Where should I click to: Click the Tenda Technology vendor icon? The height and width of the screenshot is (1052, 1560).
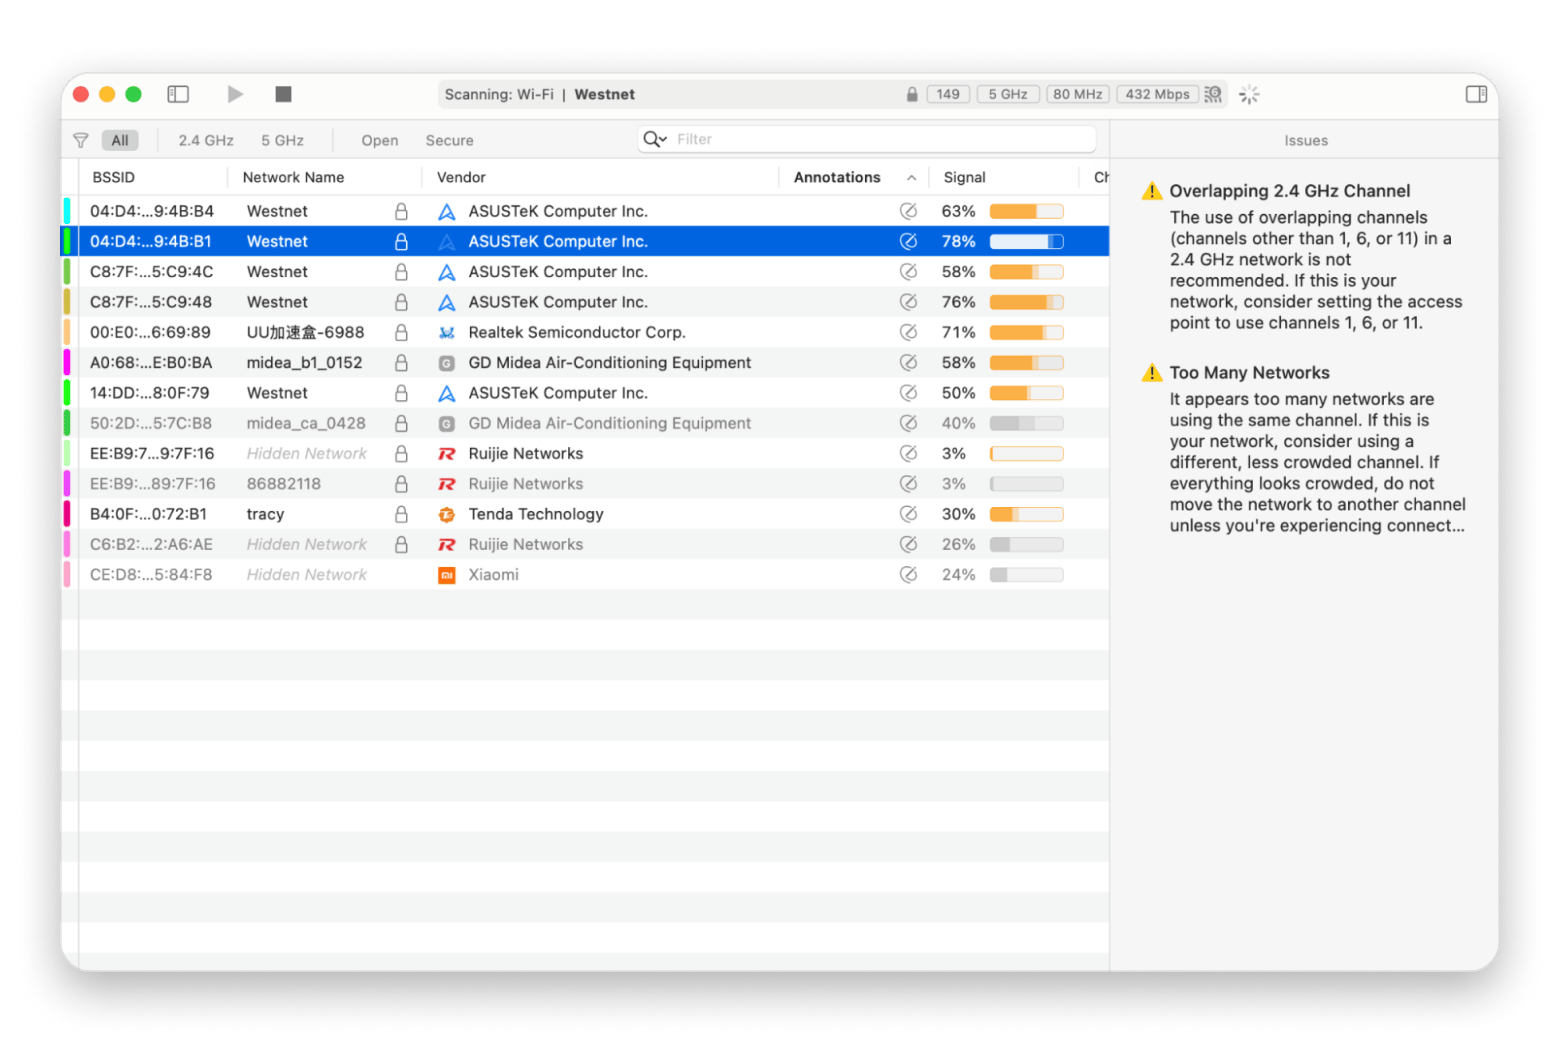(x=447, y=515)
